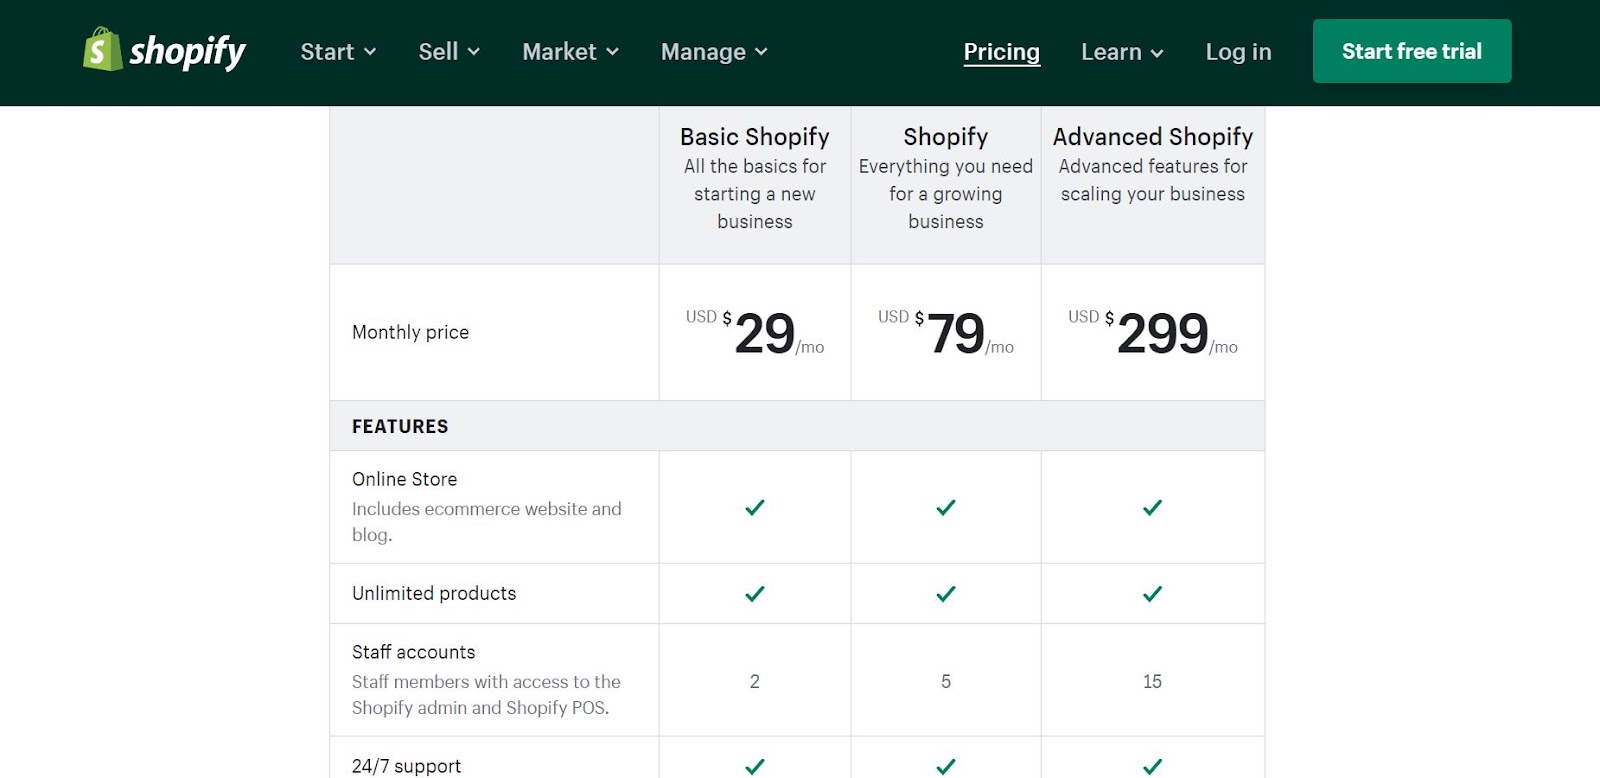Click the staff accounts value 5

tap(946, 681)
